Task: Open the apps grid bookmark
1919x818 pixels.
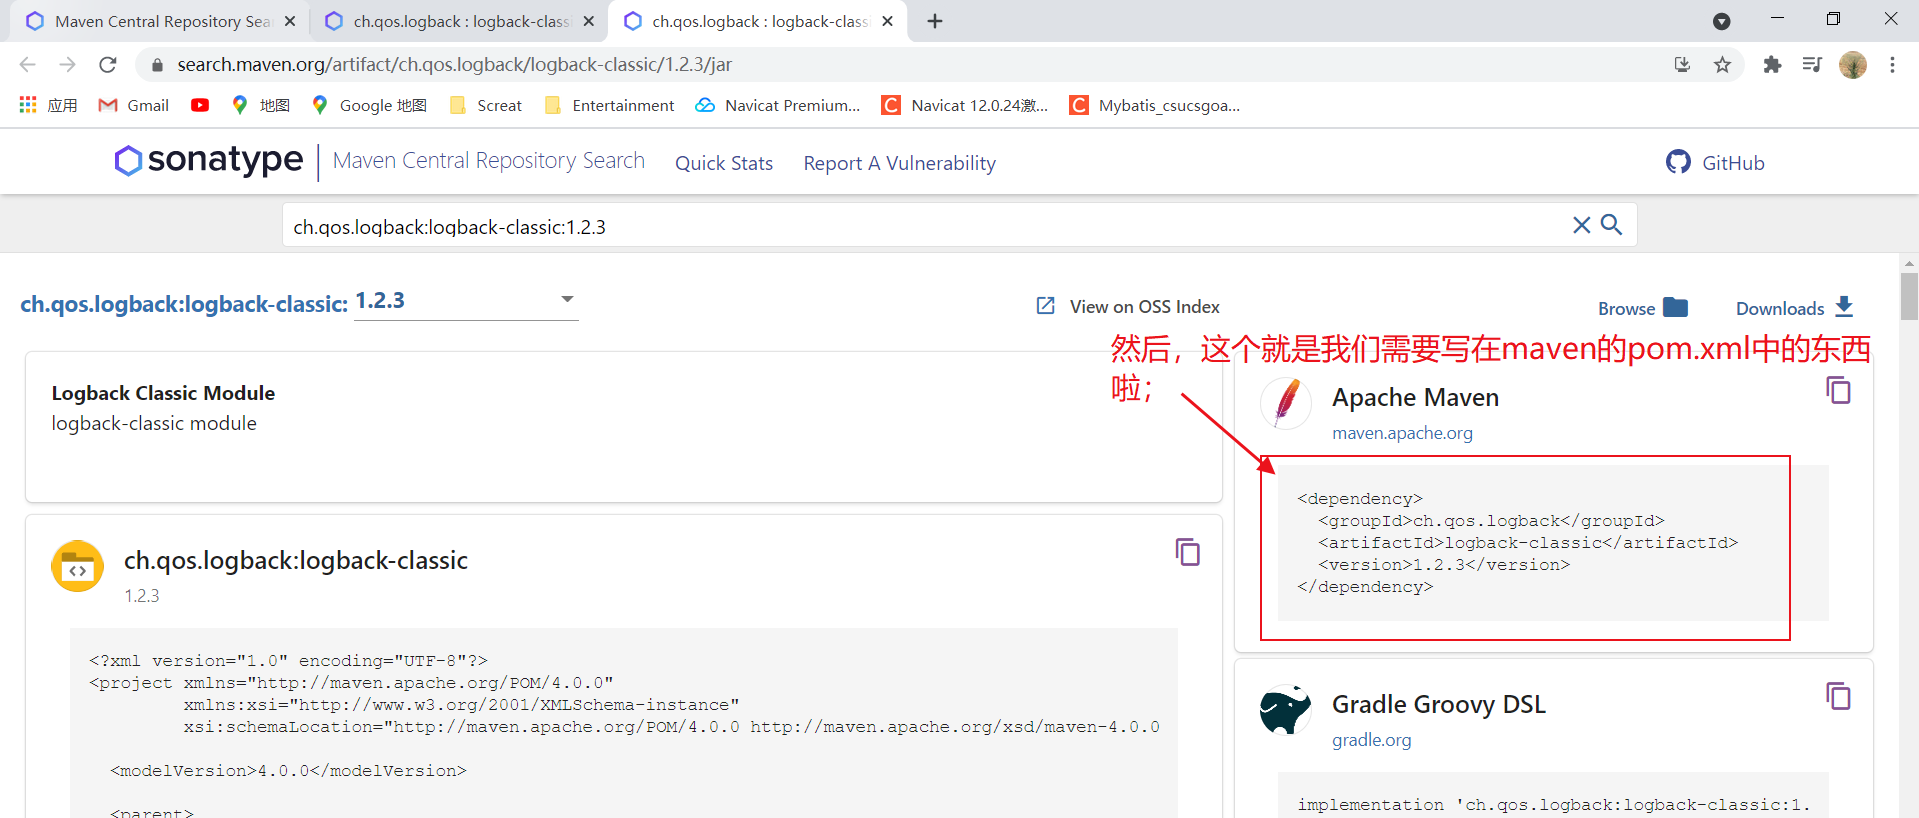Action: (x=48, y=105)
